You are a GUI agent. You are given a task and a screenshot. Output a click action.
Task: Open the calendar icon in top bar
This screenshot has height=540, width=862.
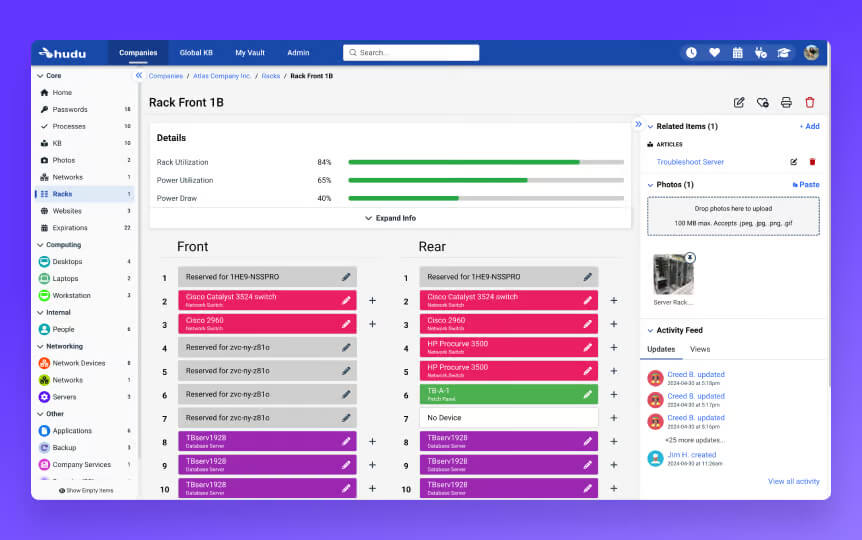[737, 53]
